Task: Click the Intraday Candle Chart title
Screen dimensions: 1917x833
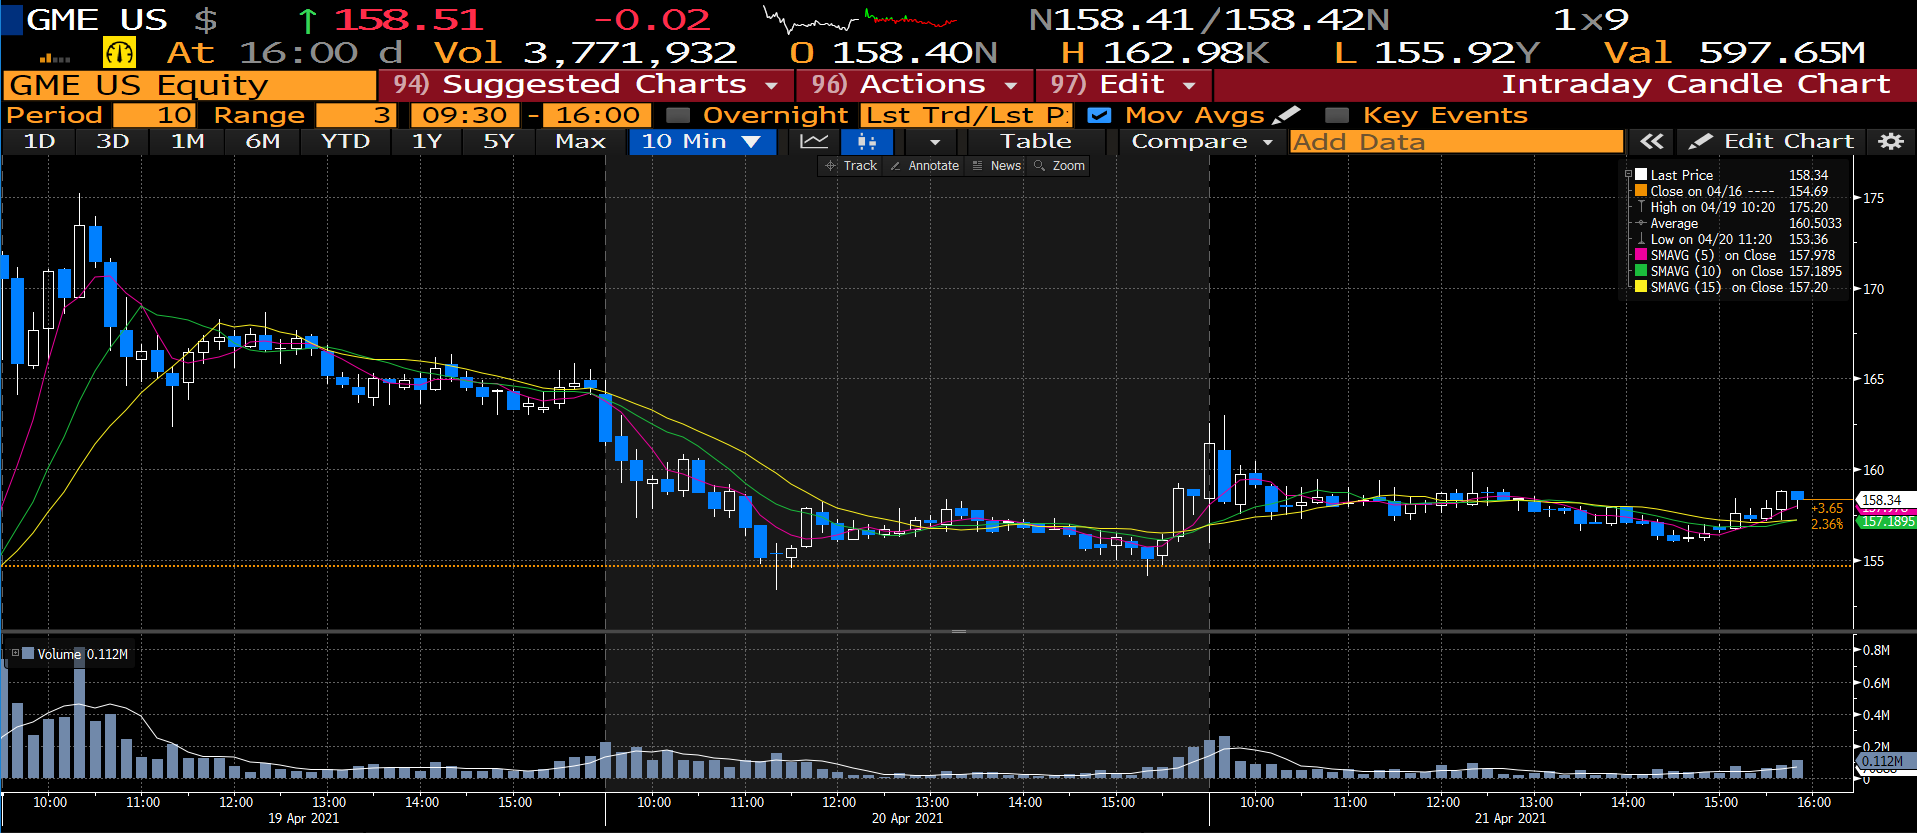Action: click(x=1696, y=84)
